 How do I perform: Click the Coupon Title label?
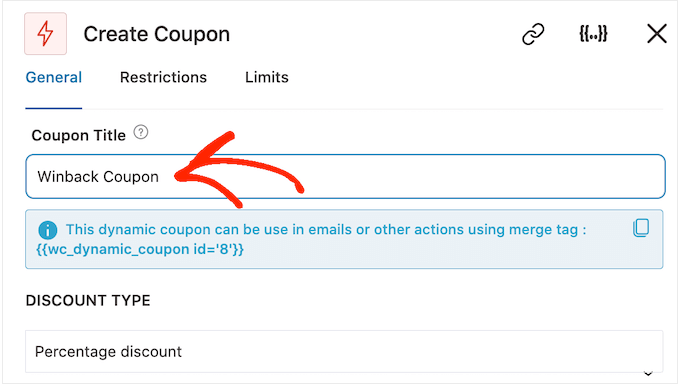pos(78,135)
